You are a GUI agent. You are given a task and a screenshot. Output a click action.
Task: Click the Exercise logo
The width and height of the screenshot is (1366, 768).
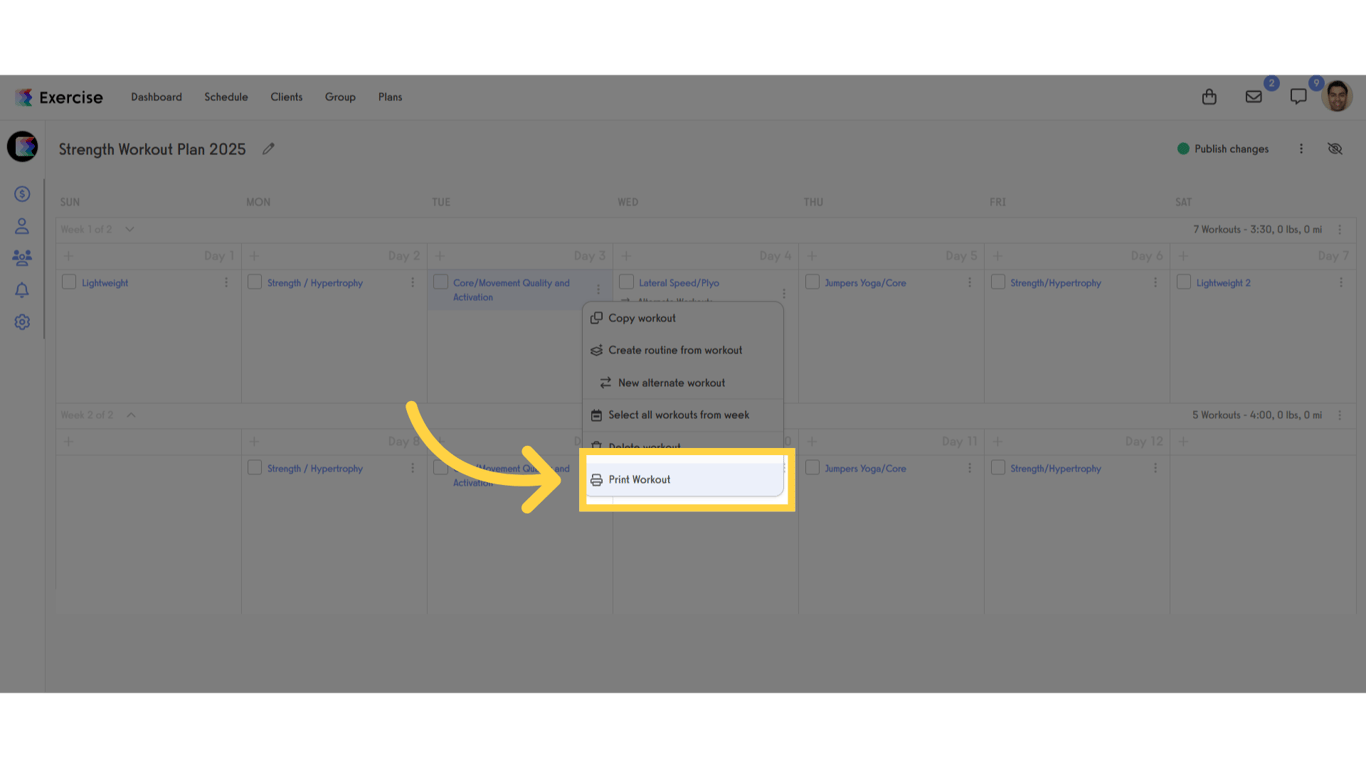[x=59, y=97]
